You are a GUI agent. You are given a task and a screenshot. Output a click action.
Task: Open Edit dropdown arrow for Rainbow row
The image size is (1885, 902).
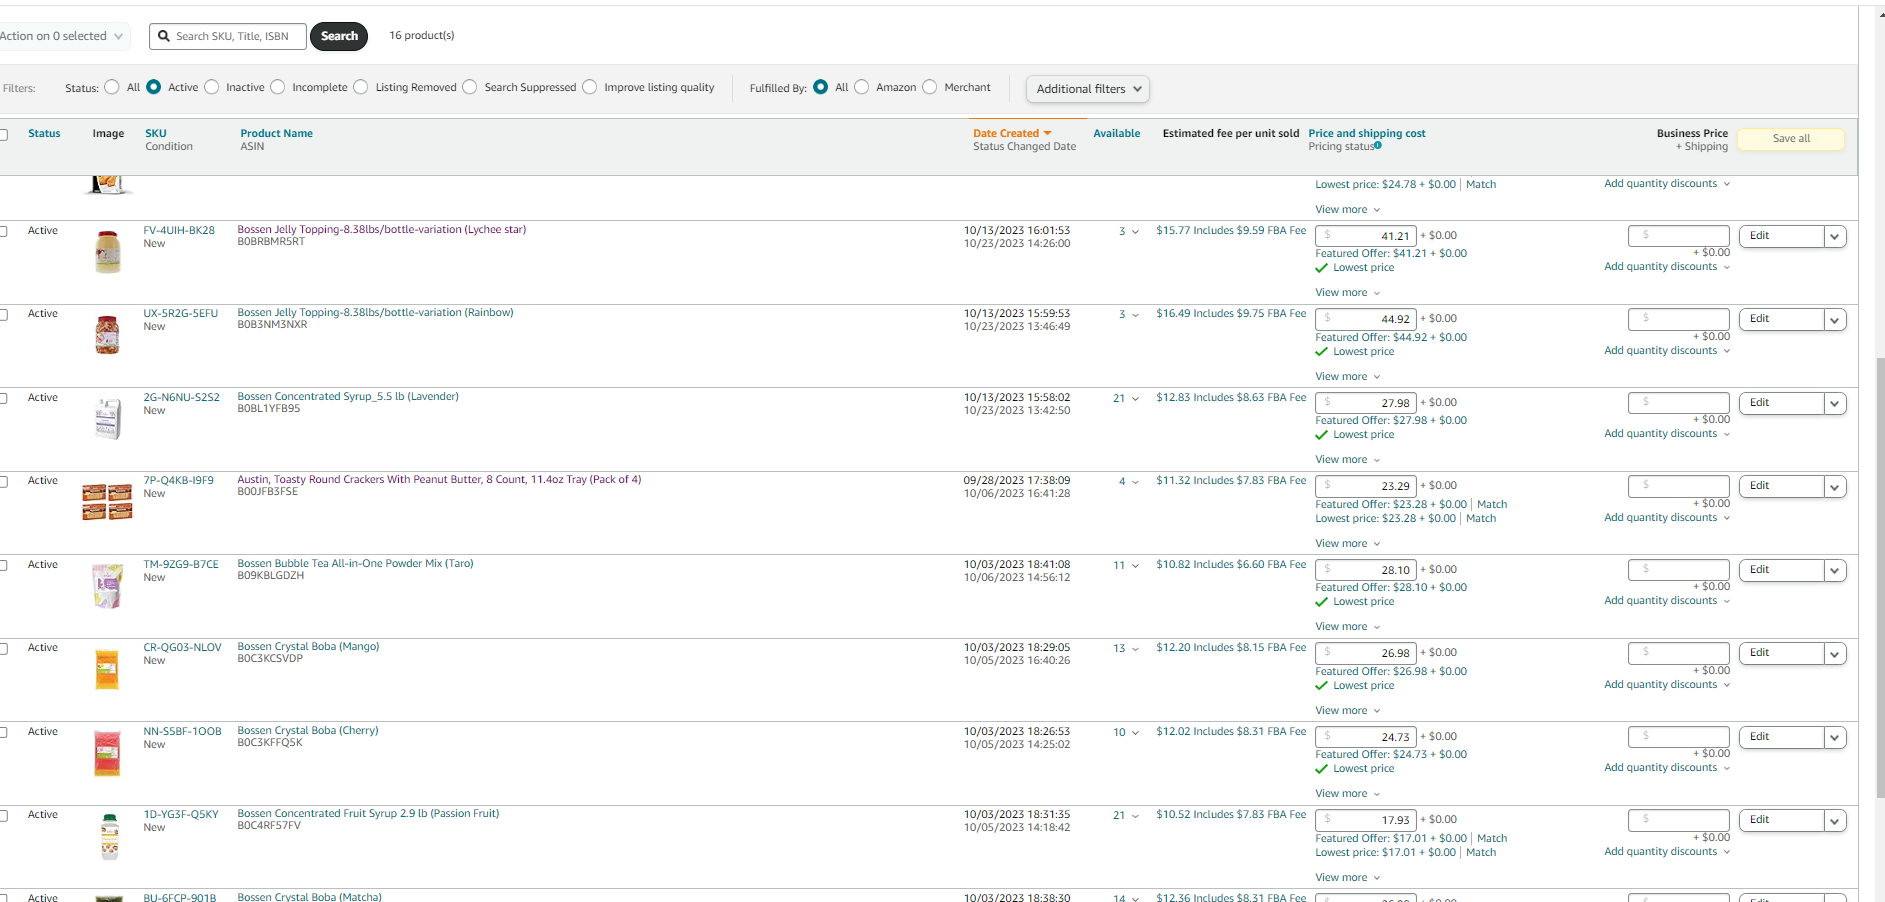coord(1835,320)
